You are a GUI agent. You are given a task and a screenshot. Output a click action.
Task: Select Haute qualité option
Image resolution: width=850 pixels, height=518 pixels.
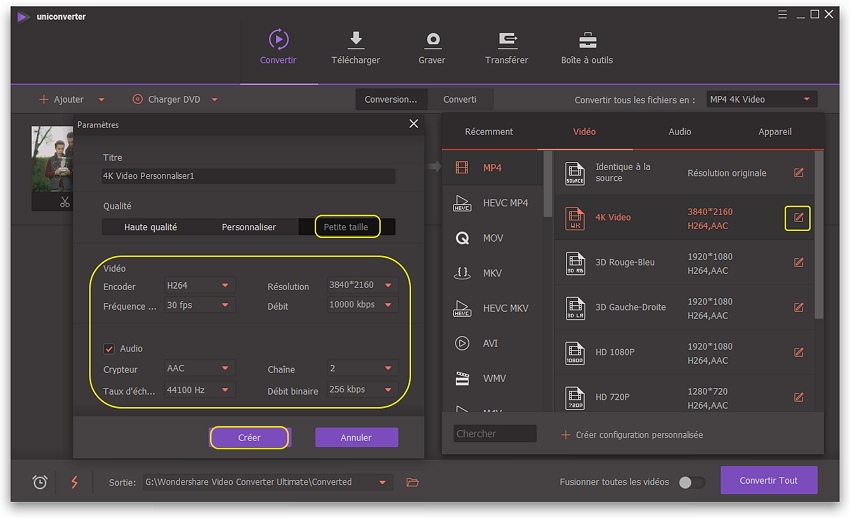[151, 227]
